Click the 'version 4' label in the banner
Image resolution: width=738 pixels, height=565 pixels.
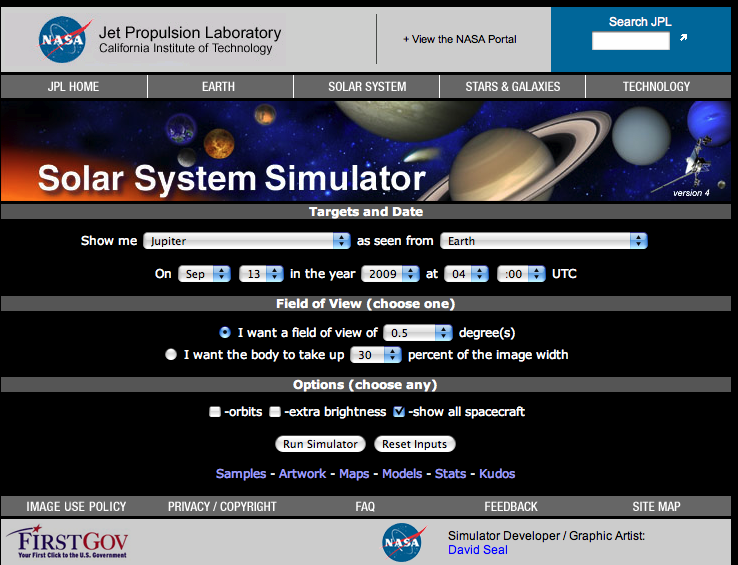click(x=691, y=193)
